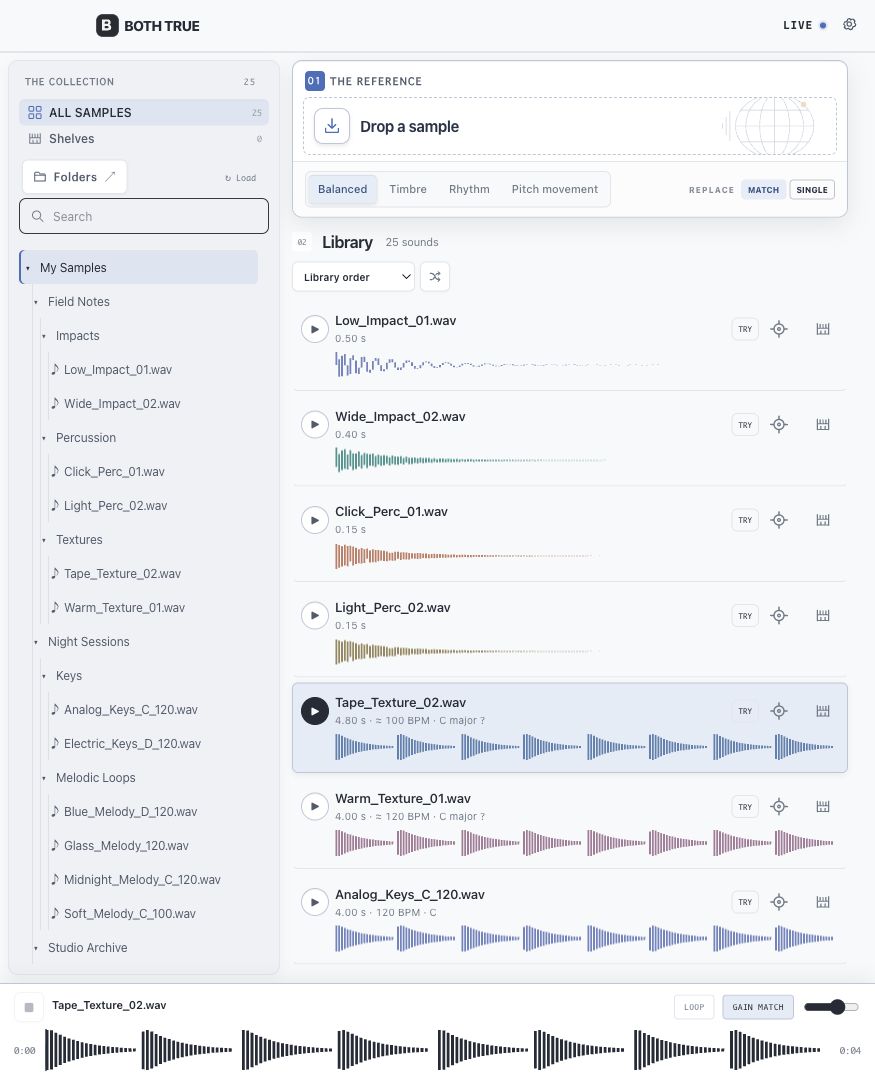Viewport: 875px width, 1080px height.
Task: Click TRY for Tape_Texture_02.wav
Action: (x=745, y=711)
